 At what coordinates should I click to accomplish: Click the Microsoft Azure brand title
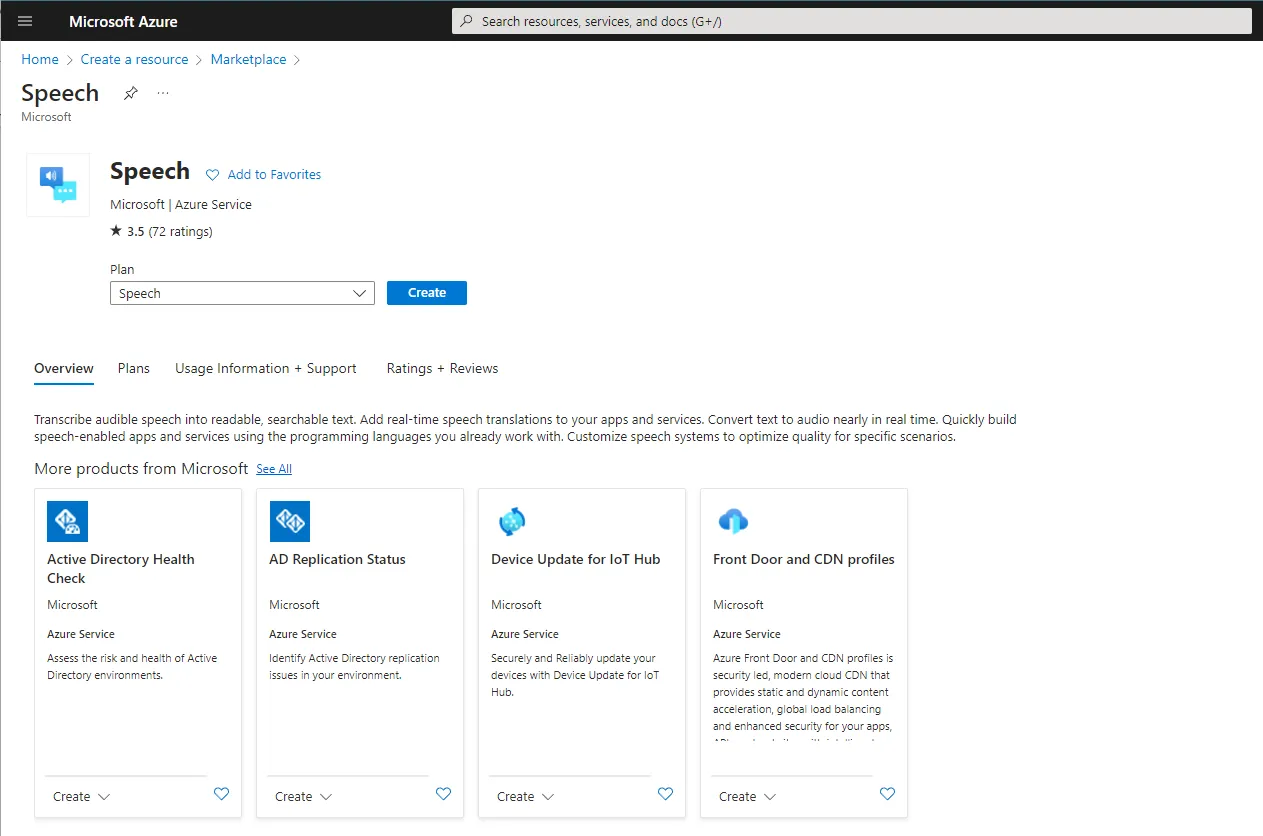click(x=123, y=21)
